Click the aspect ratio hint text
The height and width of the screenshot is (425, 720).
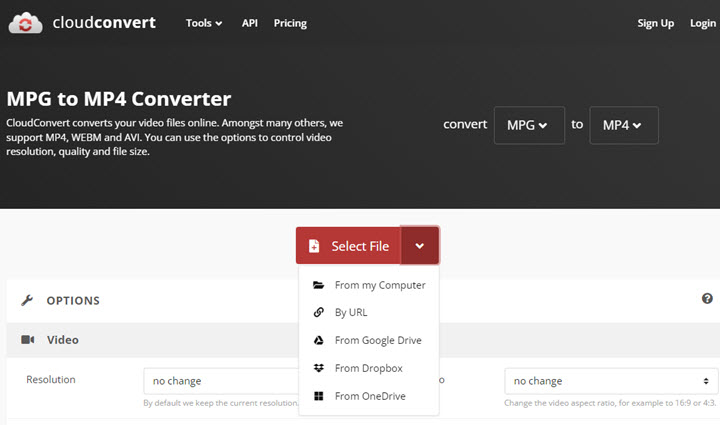[x=610, y=403]
